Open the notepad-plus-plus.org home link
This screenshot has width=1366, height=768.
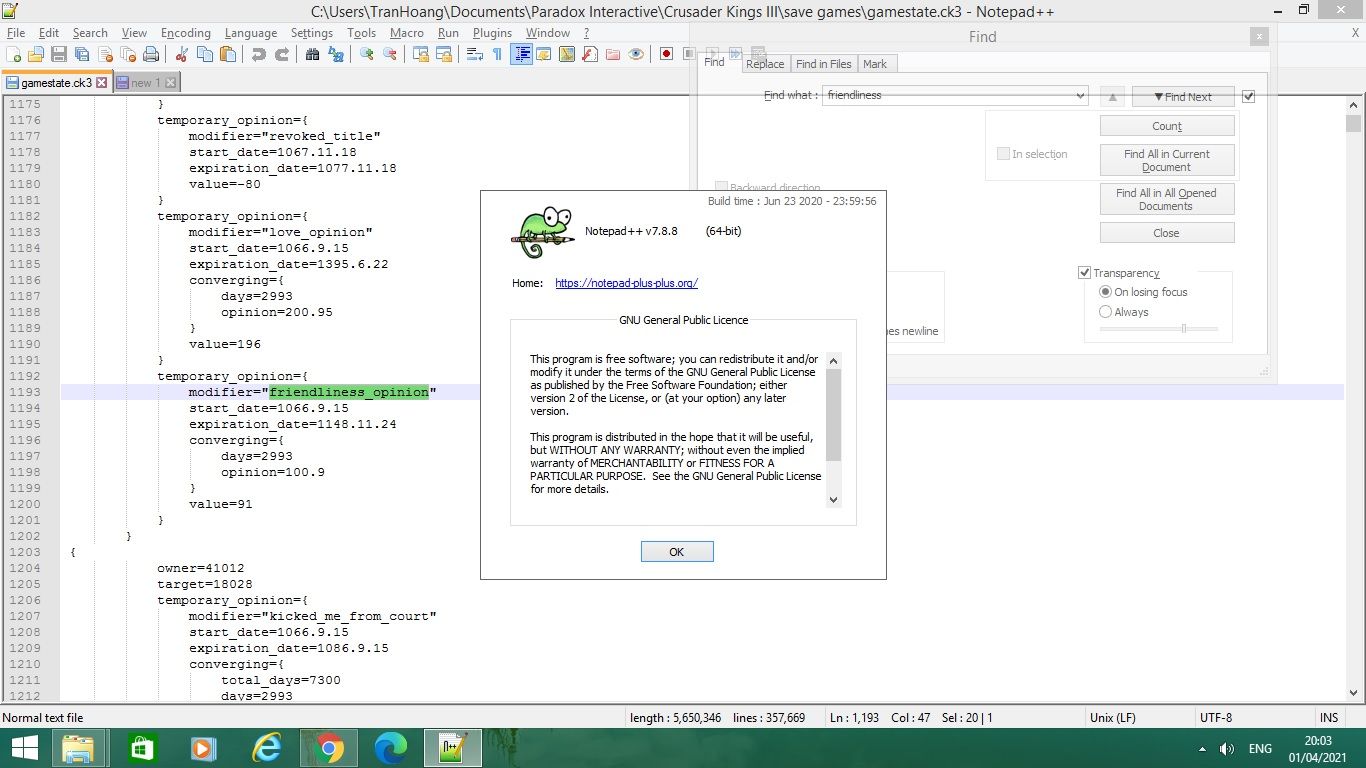point(626,283)
